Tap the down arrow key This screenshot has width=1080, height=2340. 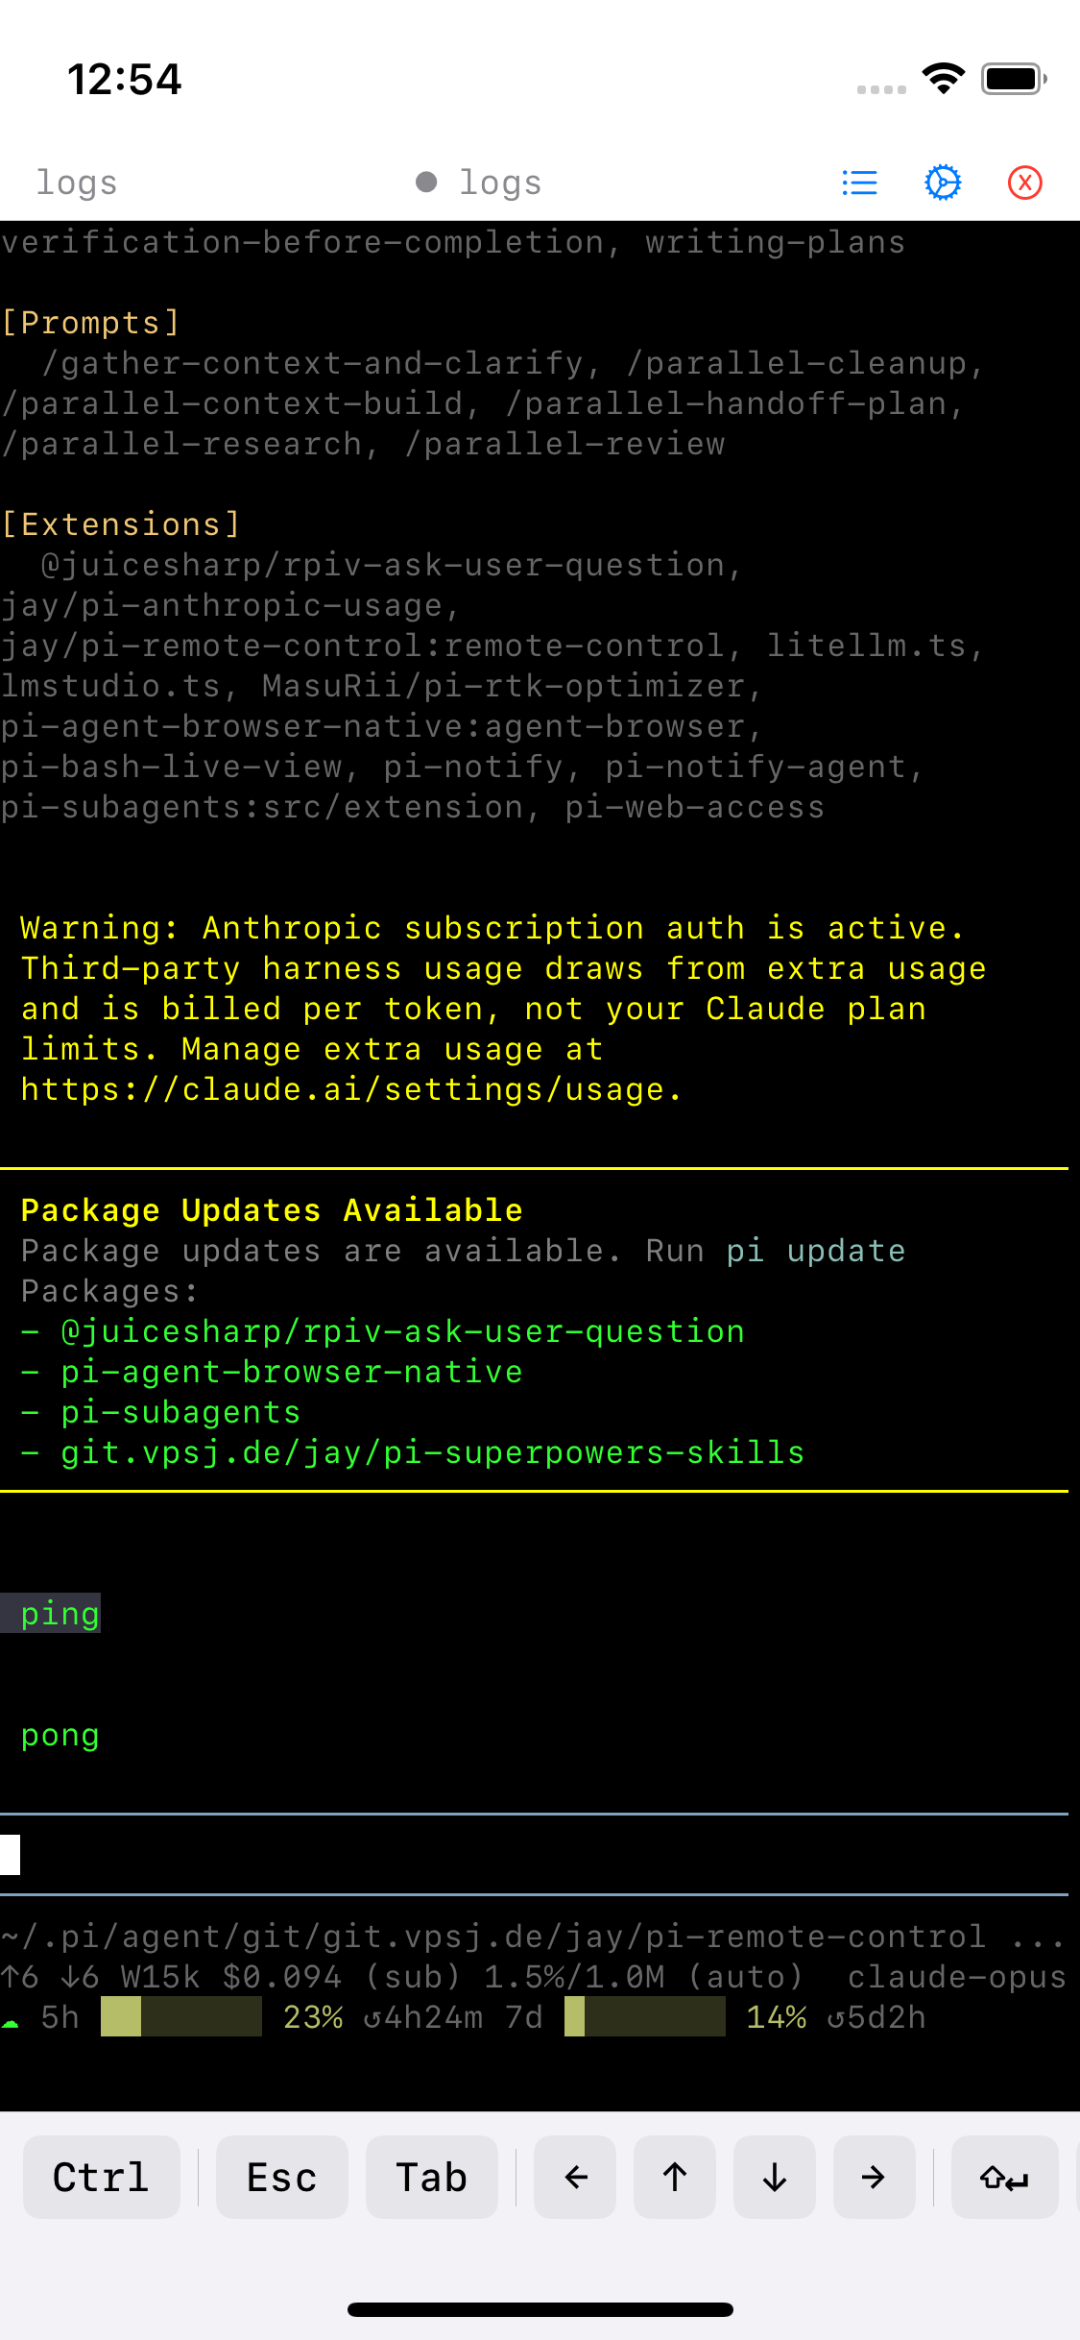click(x=775, y=2177)
